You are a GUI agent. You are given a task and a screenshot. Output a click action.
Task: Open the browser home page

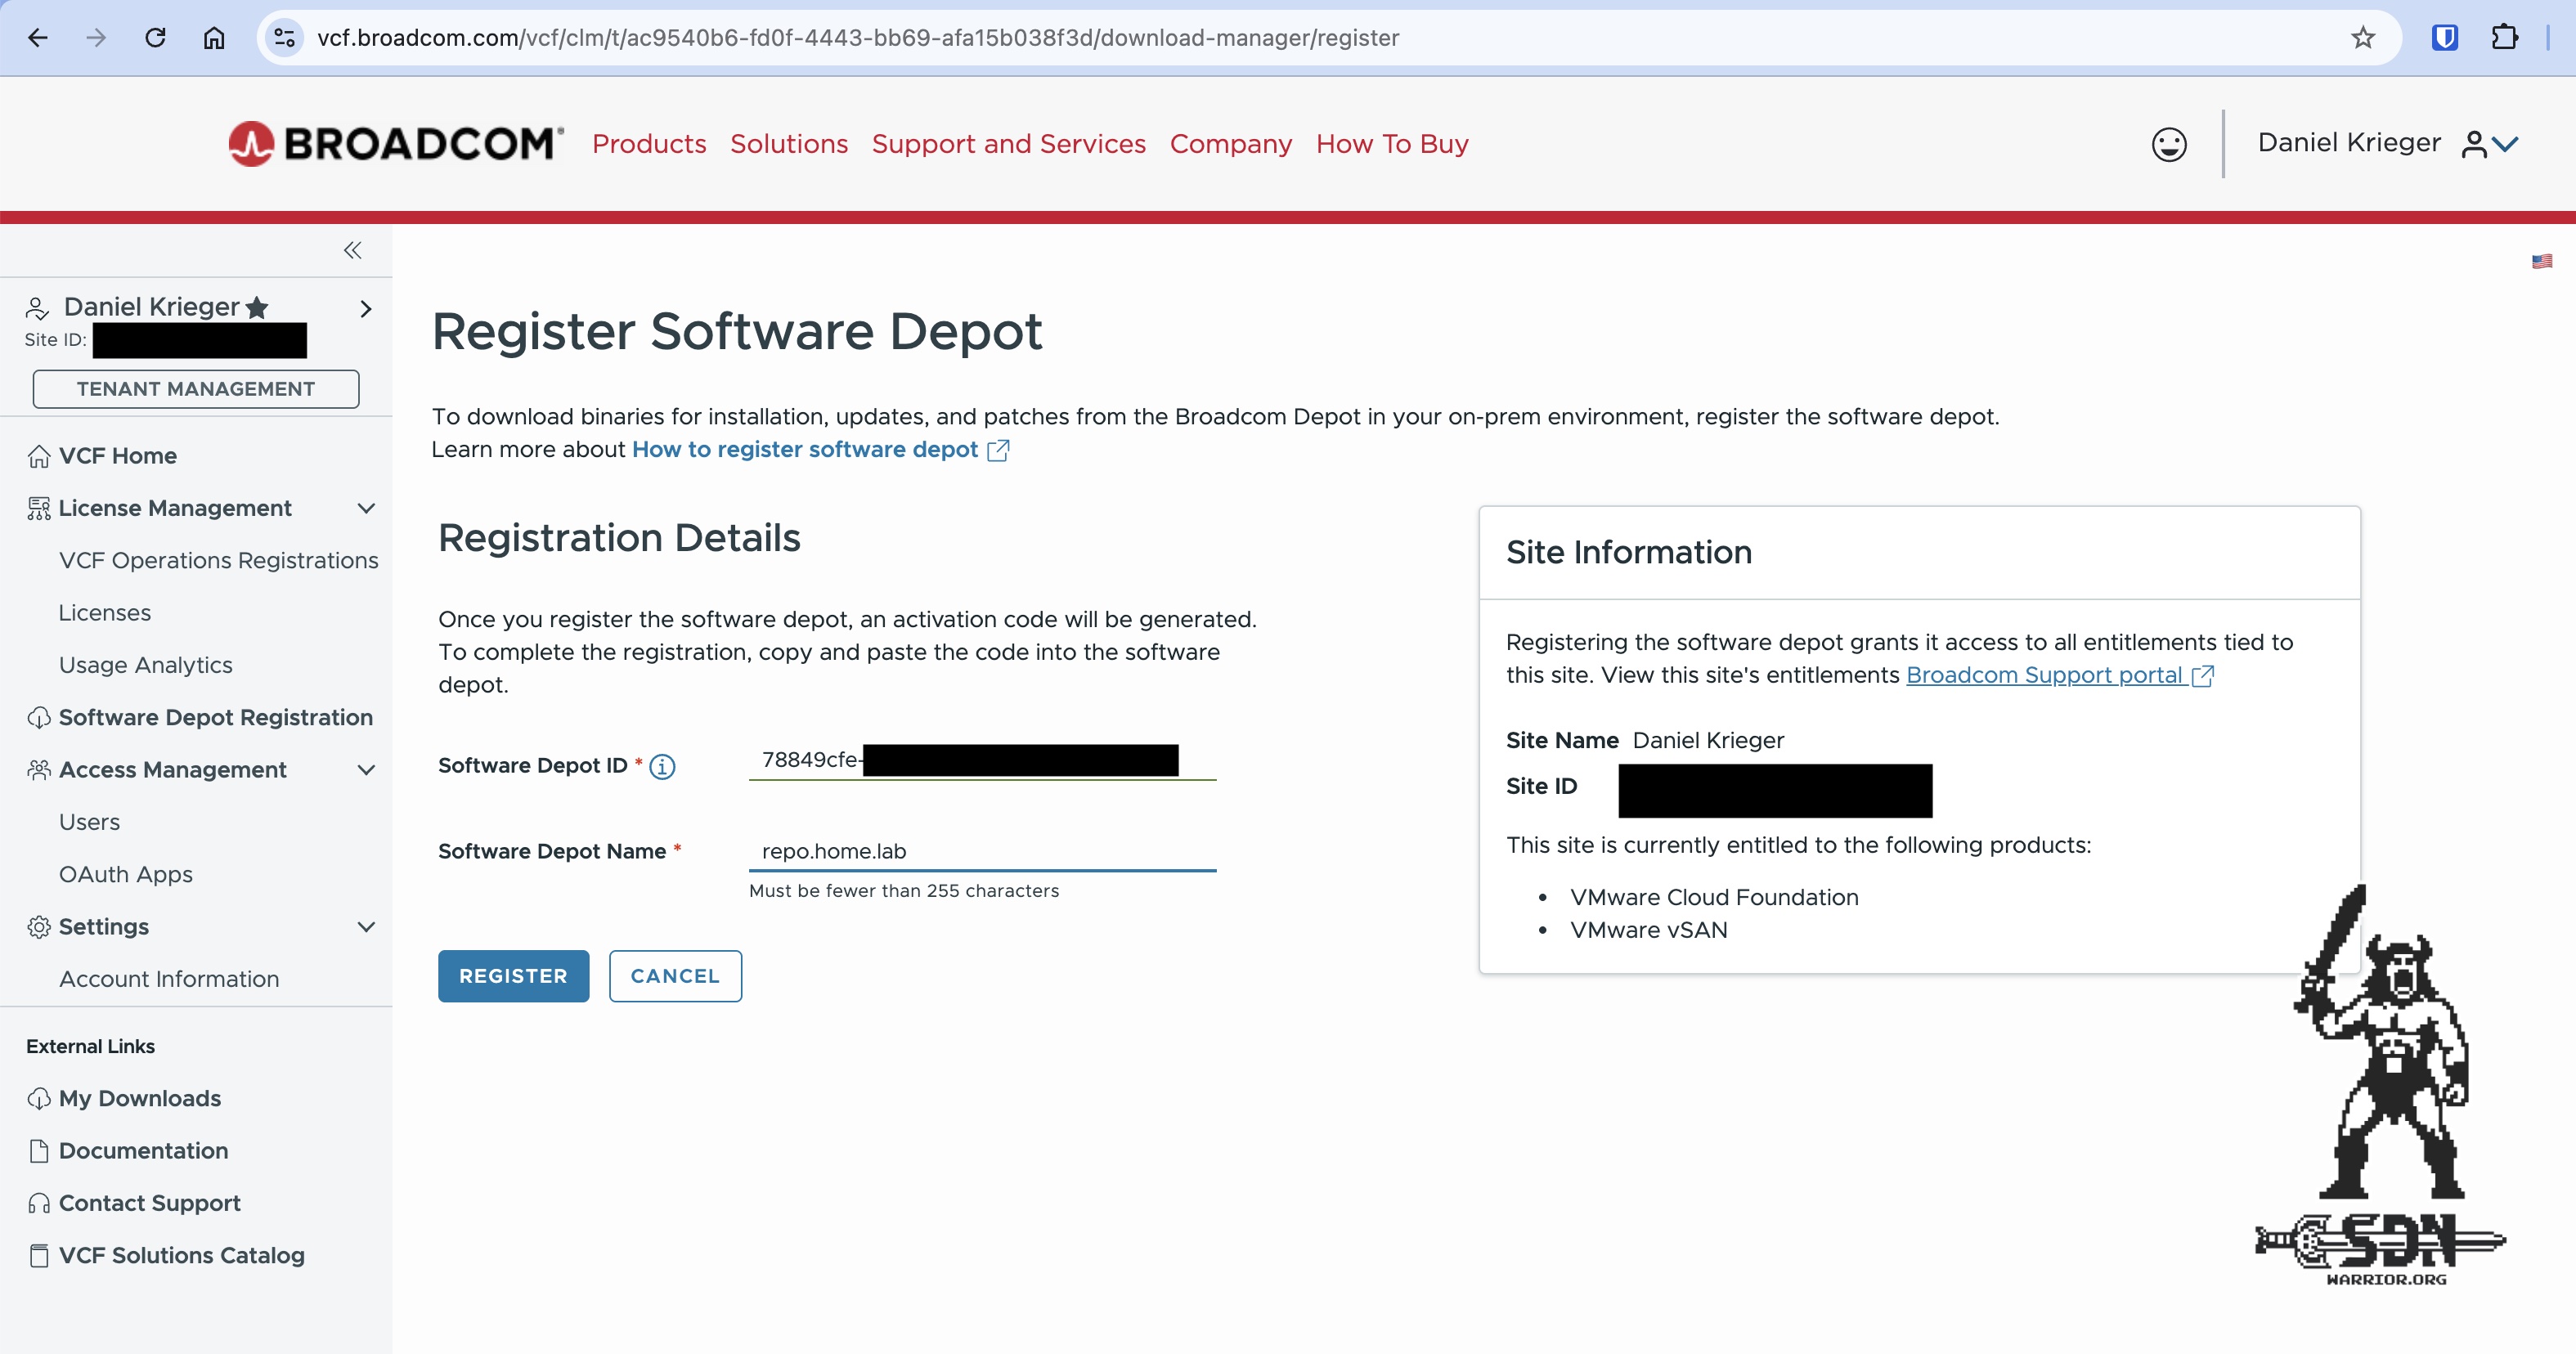[x=214, y=38]
